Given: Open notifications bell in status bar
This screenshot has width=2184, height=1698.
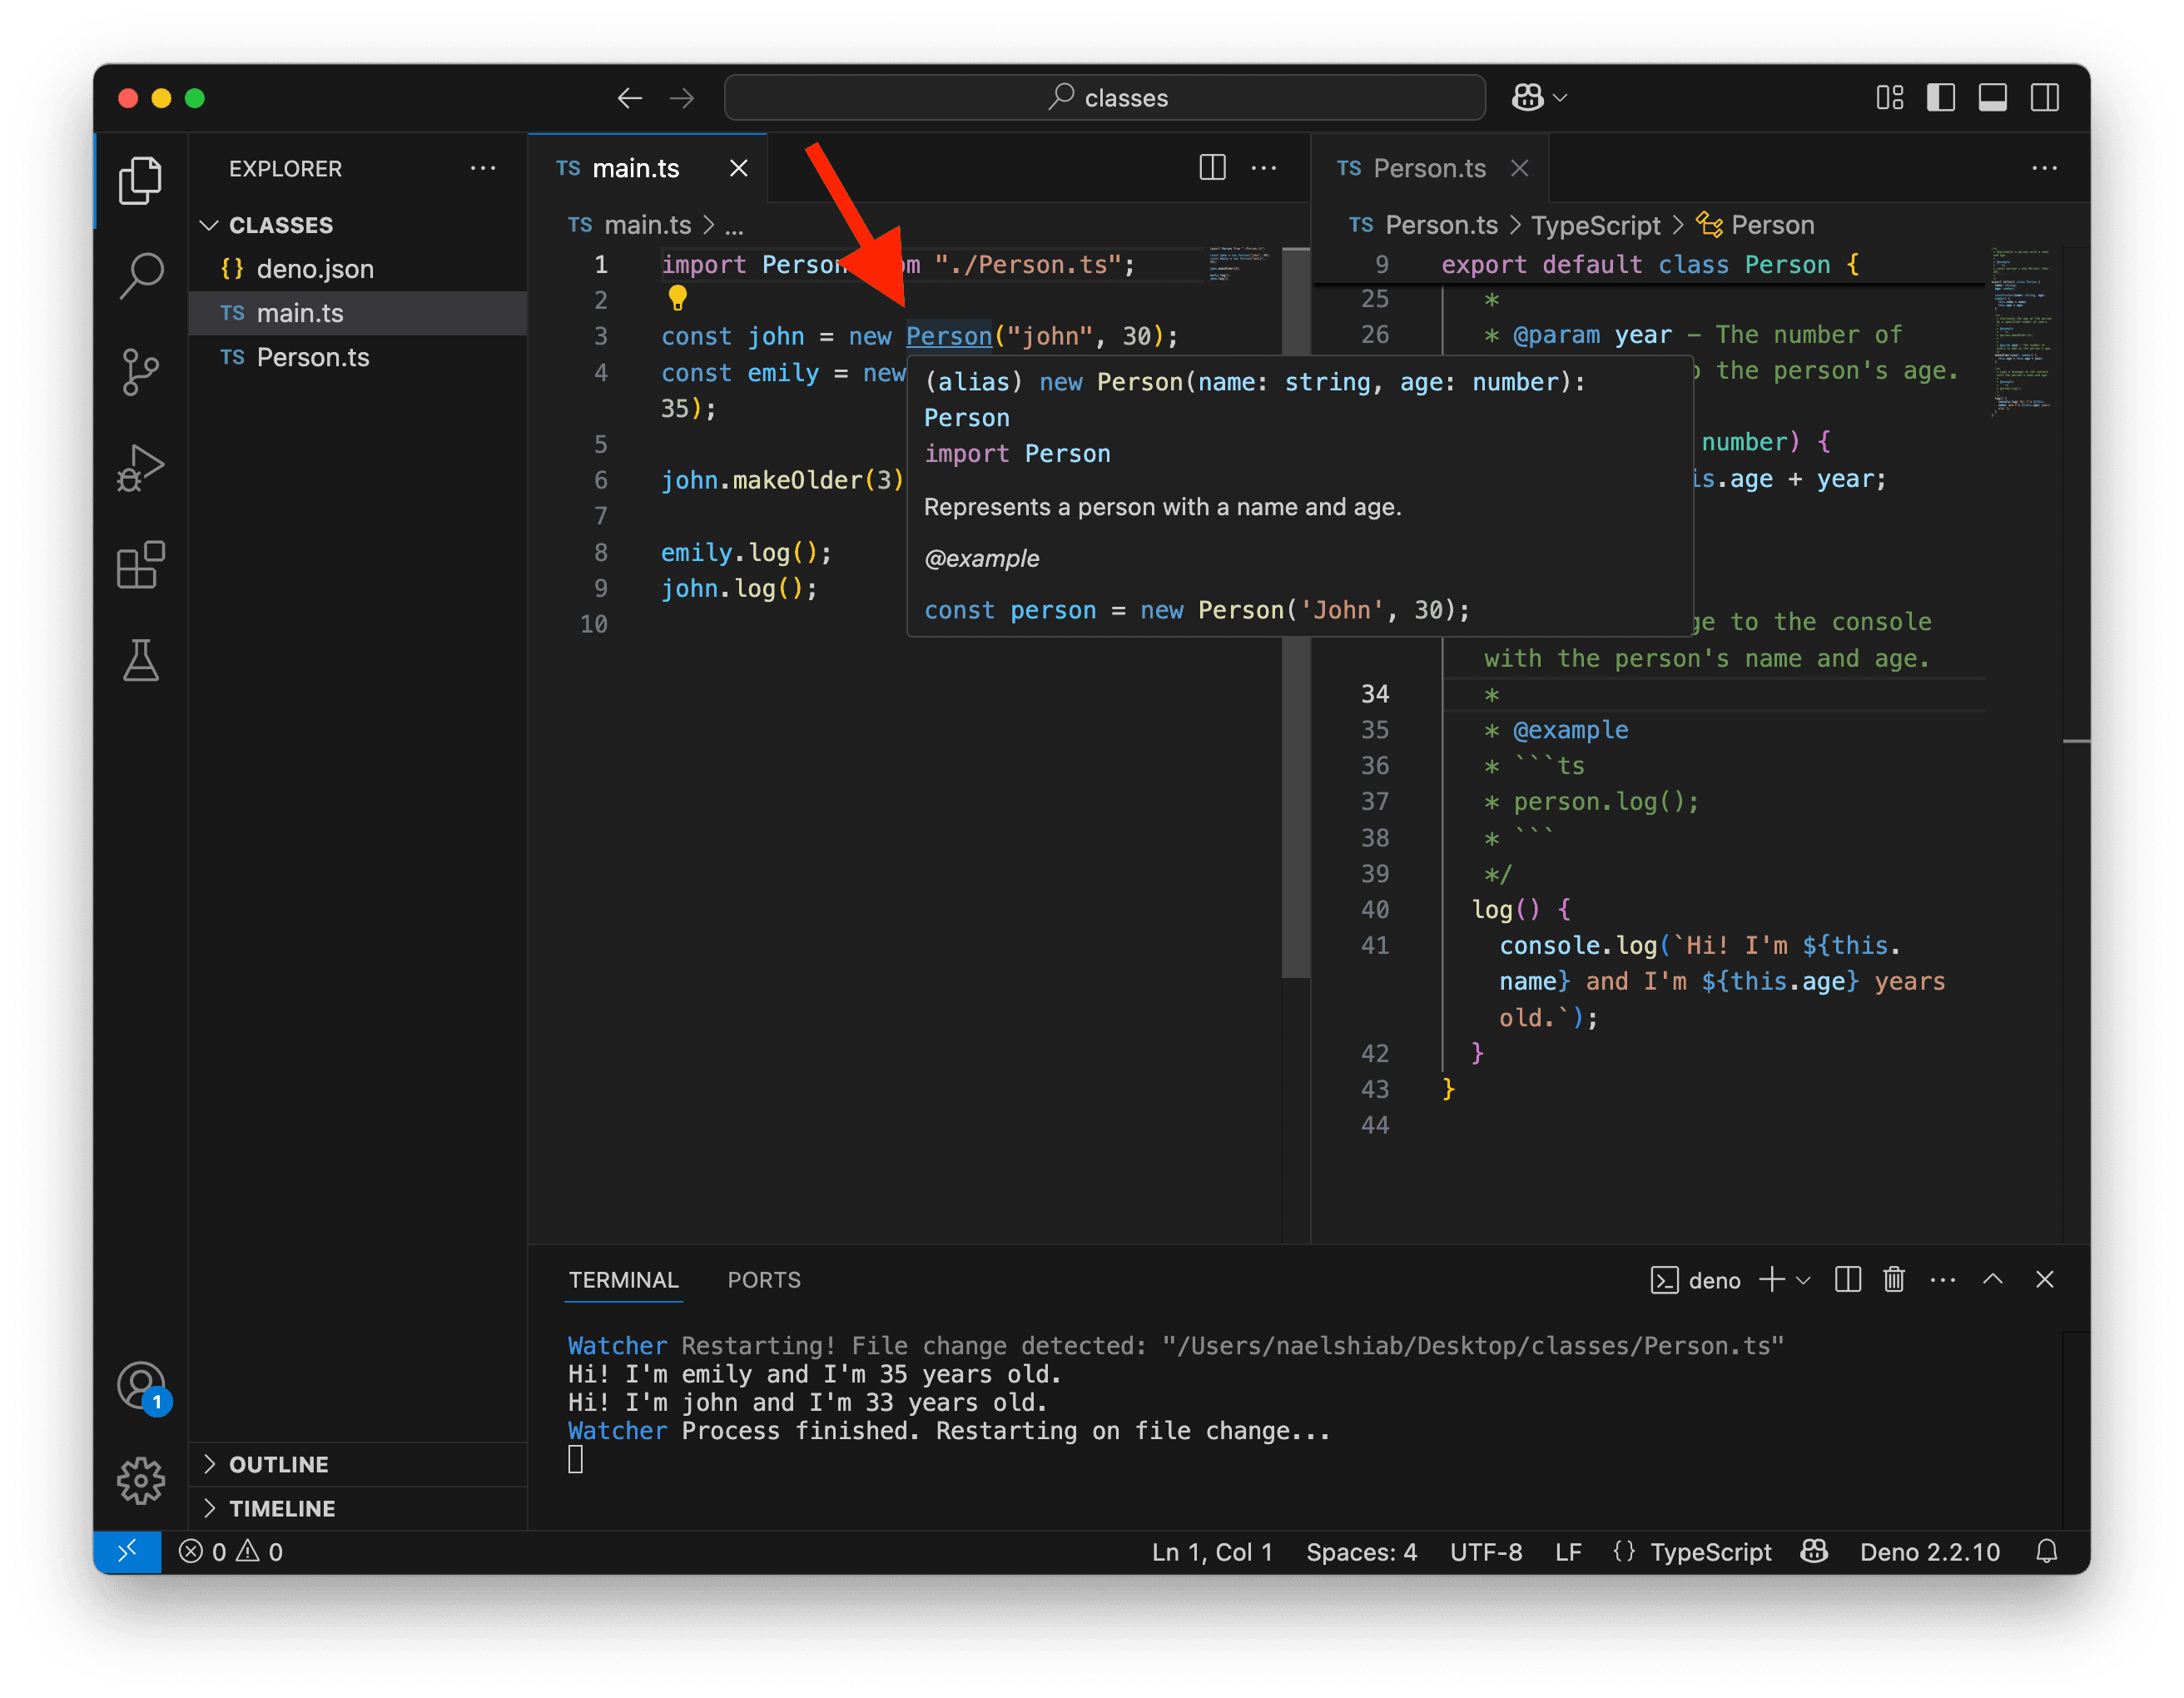Looking at the screenshot, I should coord(2047,1551).
